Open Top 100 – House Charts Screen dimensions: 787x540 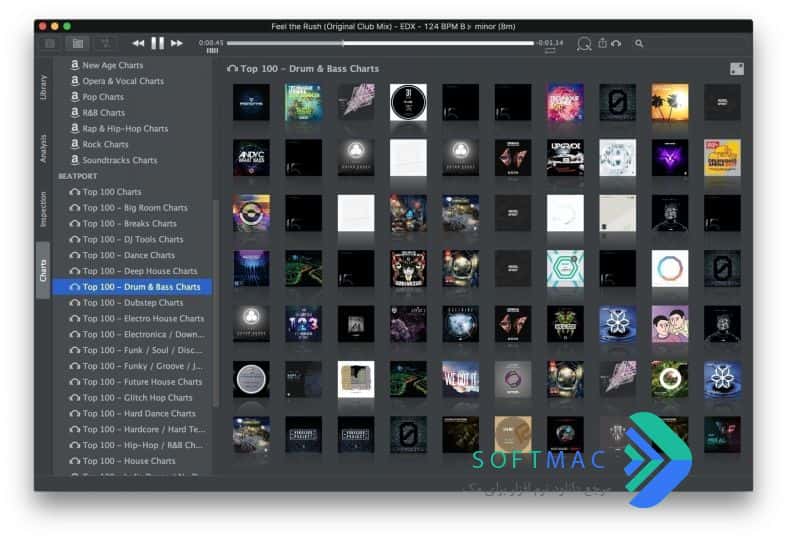click(122, 461)
